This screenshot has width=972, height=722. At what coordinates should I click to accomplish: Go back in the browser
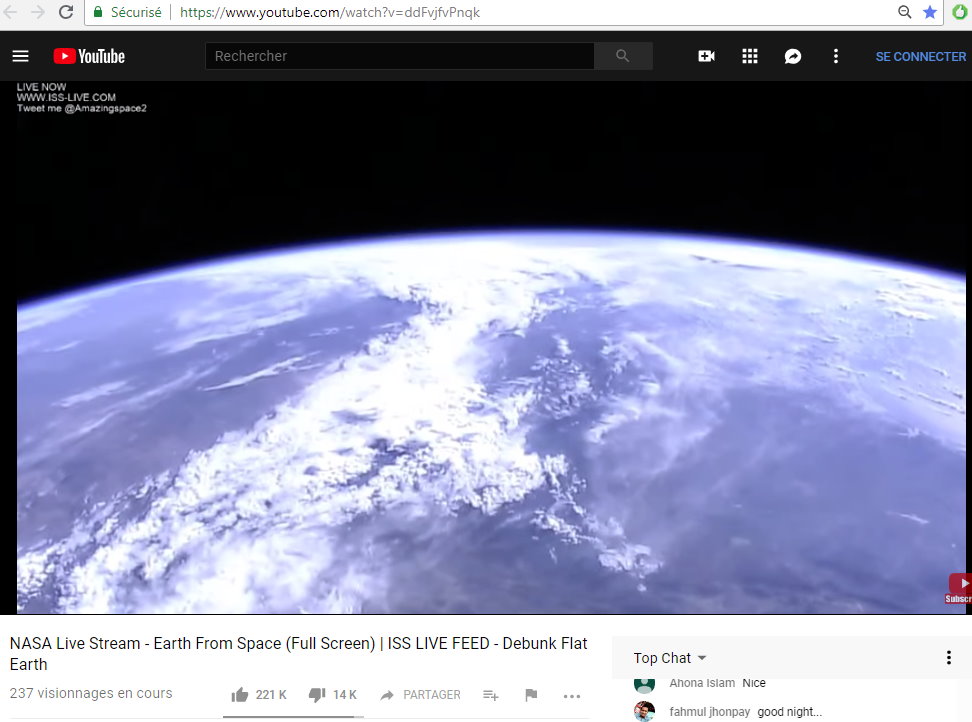click(x=11, y=12)
